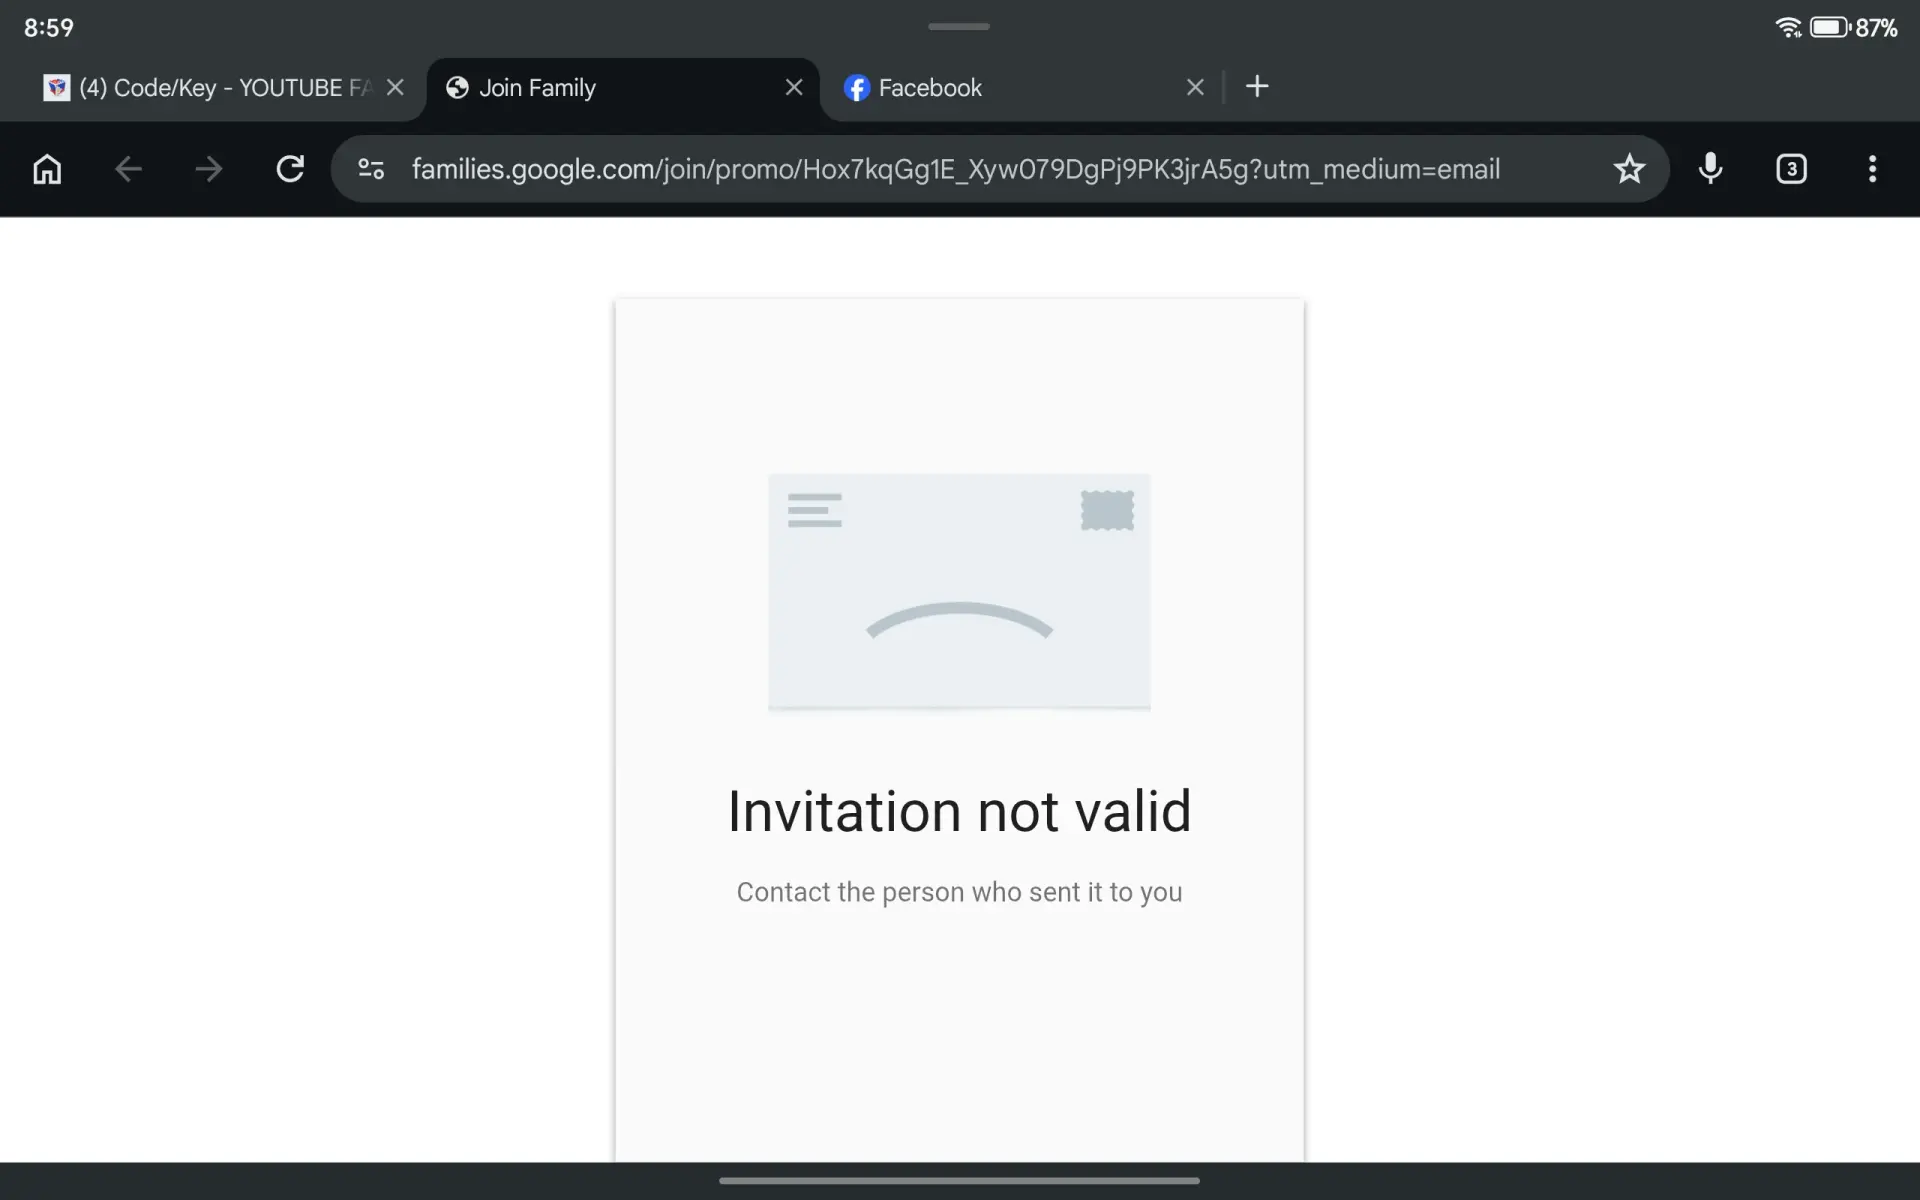The height and width of the screenshot is (1200, 1920).
Task: Tap the 8:59 clock in status bar
Action: (49, 28)
